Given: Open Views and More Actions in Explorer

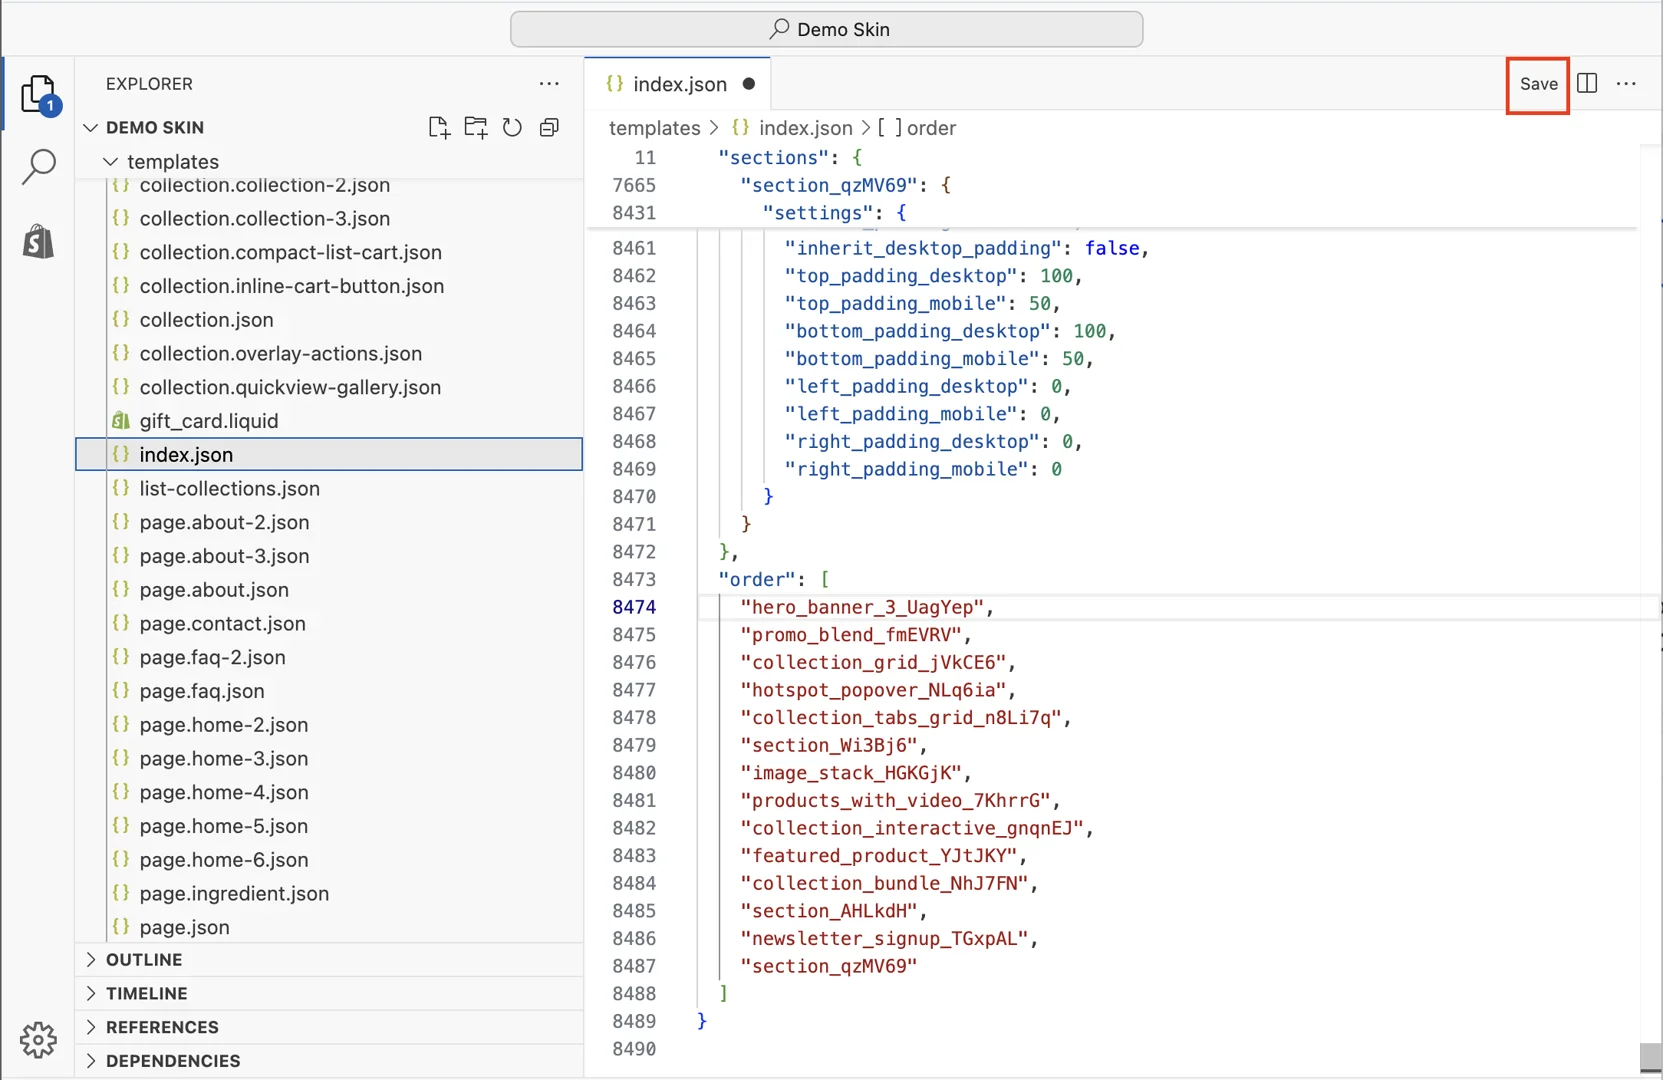Looking at the screenshot, I should click(x=549, y=84).
